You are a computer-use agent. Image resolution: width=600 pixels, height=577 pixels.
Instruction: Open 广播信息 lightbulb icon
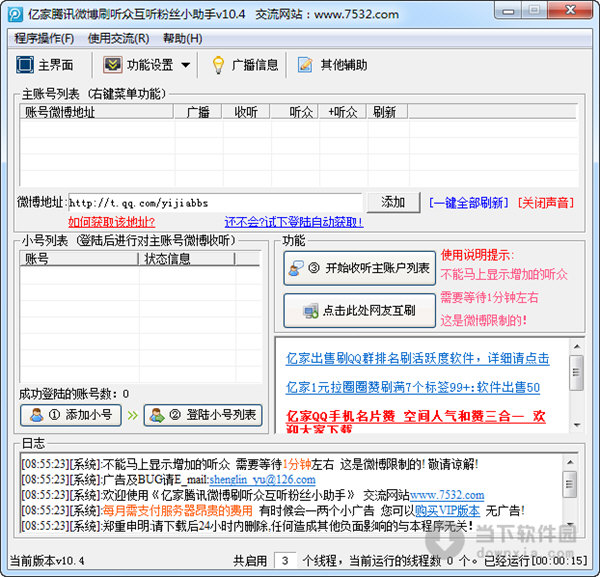218,65
